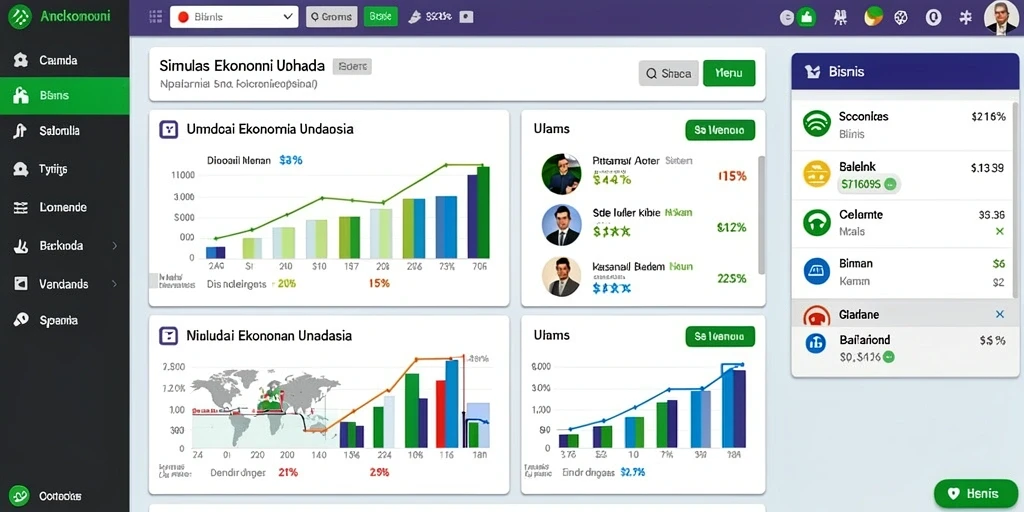Viewport: 1024px width, 512px height.
Task: Open the Salomila sidebar item
Action: click(64, 131)
